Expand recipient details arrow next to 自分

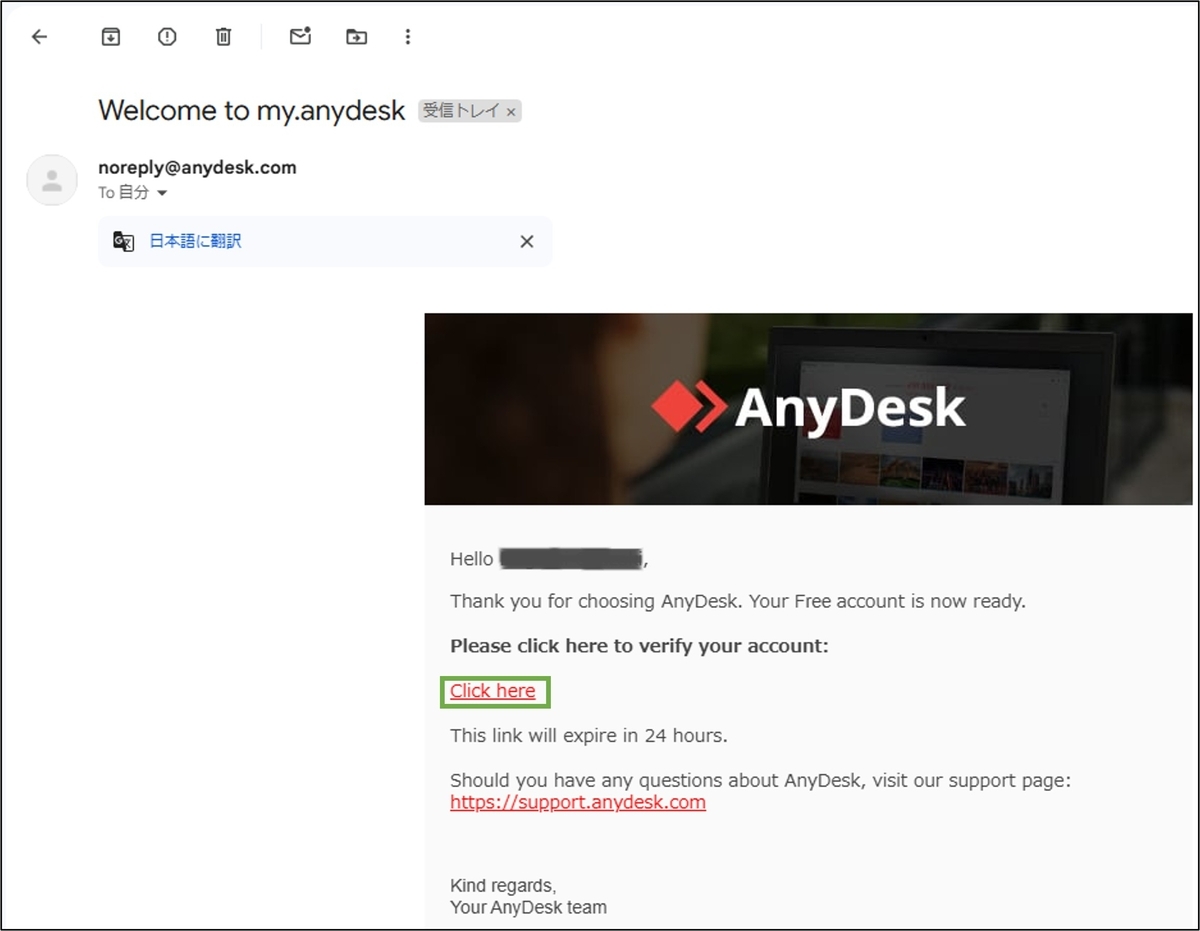pos(162,193)
